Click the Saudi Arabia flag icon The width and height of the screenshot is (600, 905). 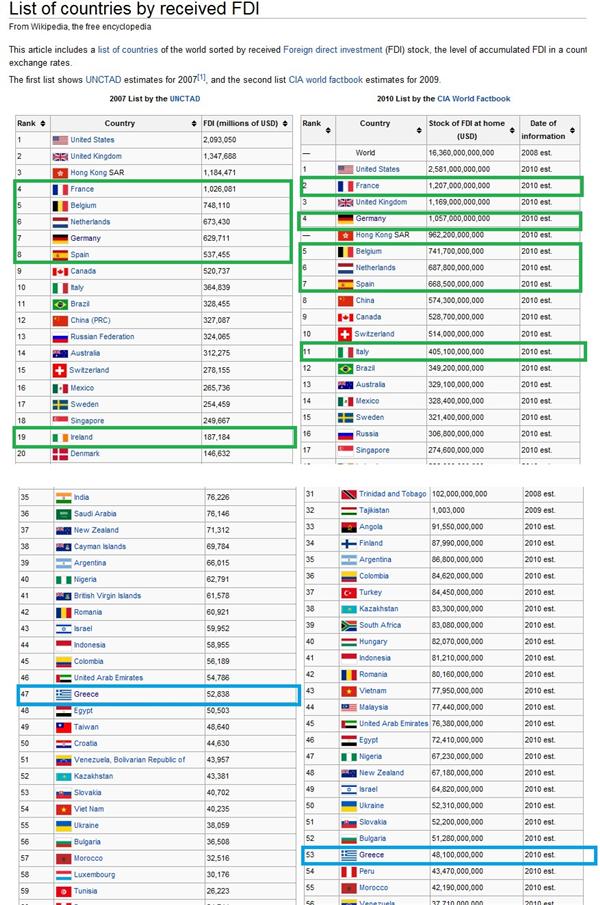tap(63, 514)
